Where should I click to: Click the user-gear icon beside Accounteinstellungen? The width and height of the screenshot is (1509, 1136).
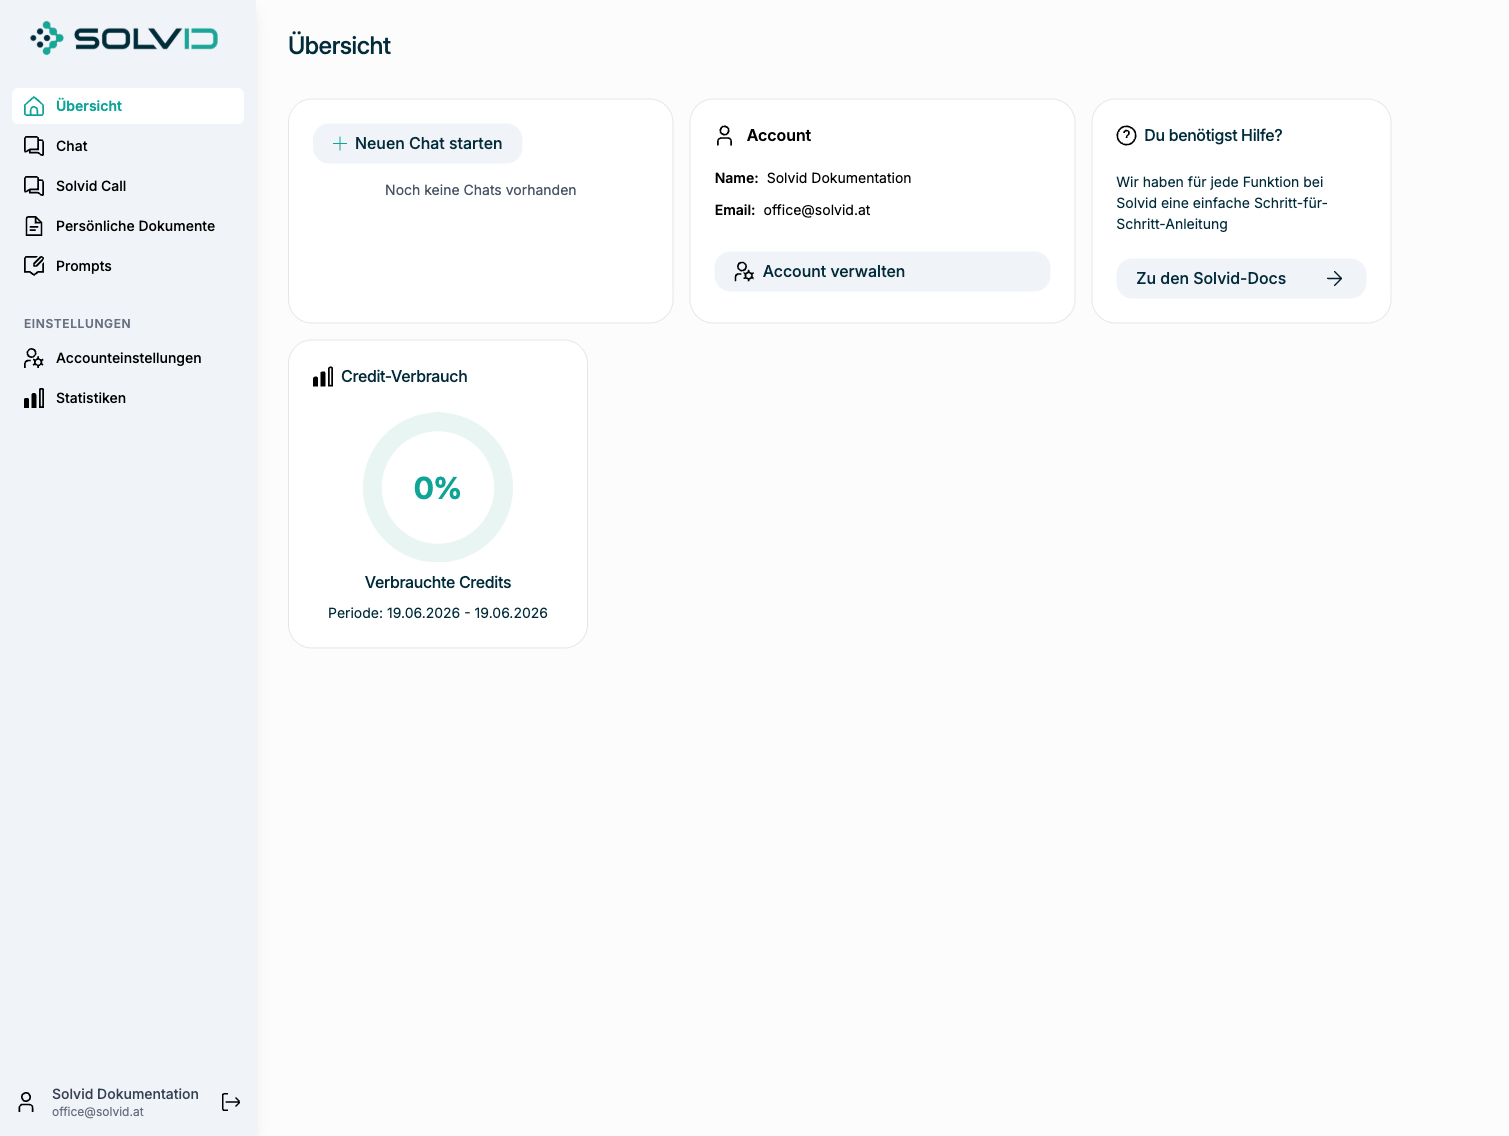(34, 358)
